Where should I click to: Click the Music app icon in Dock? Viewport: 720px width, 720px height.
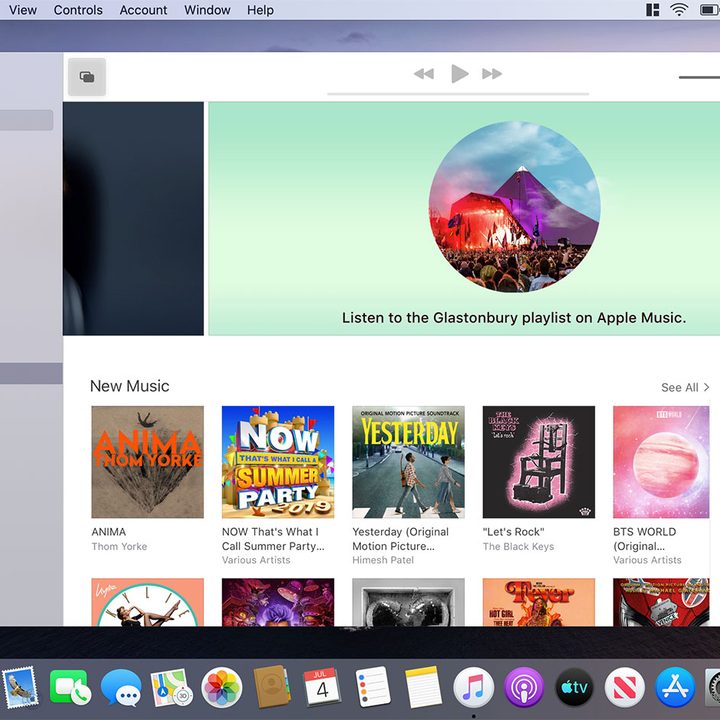click(x=473, y=687)
